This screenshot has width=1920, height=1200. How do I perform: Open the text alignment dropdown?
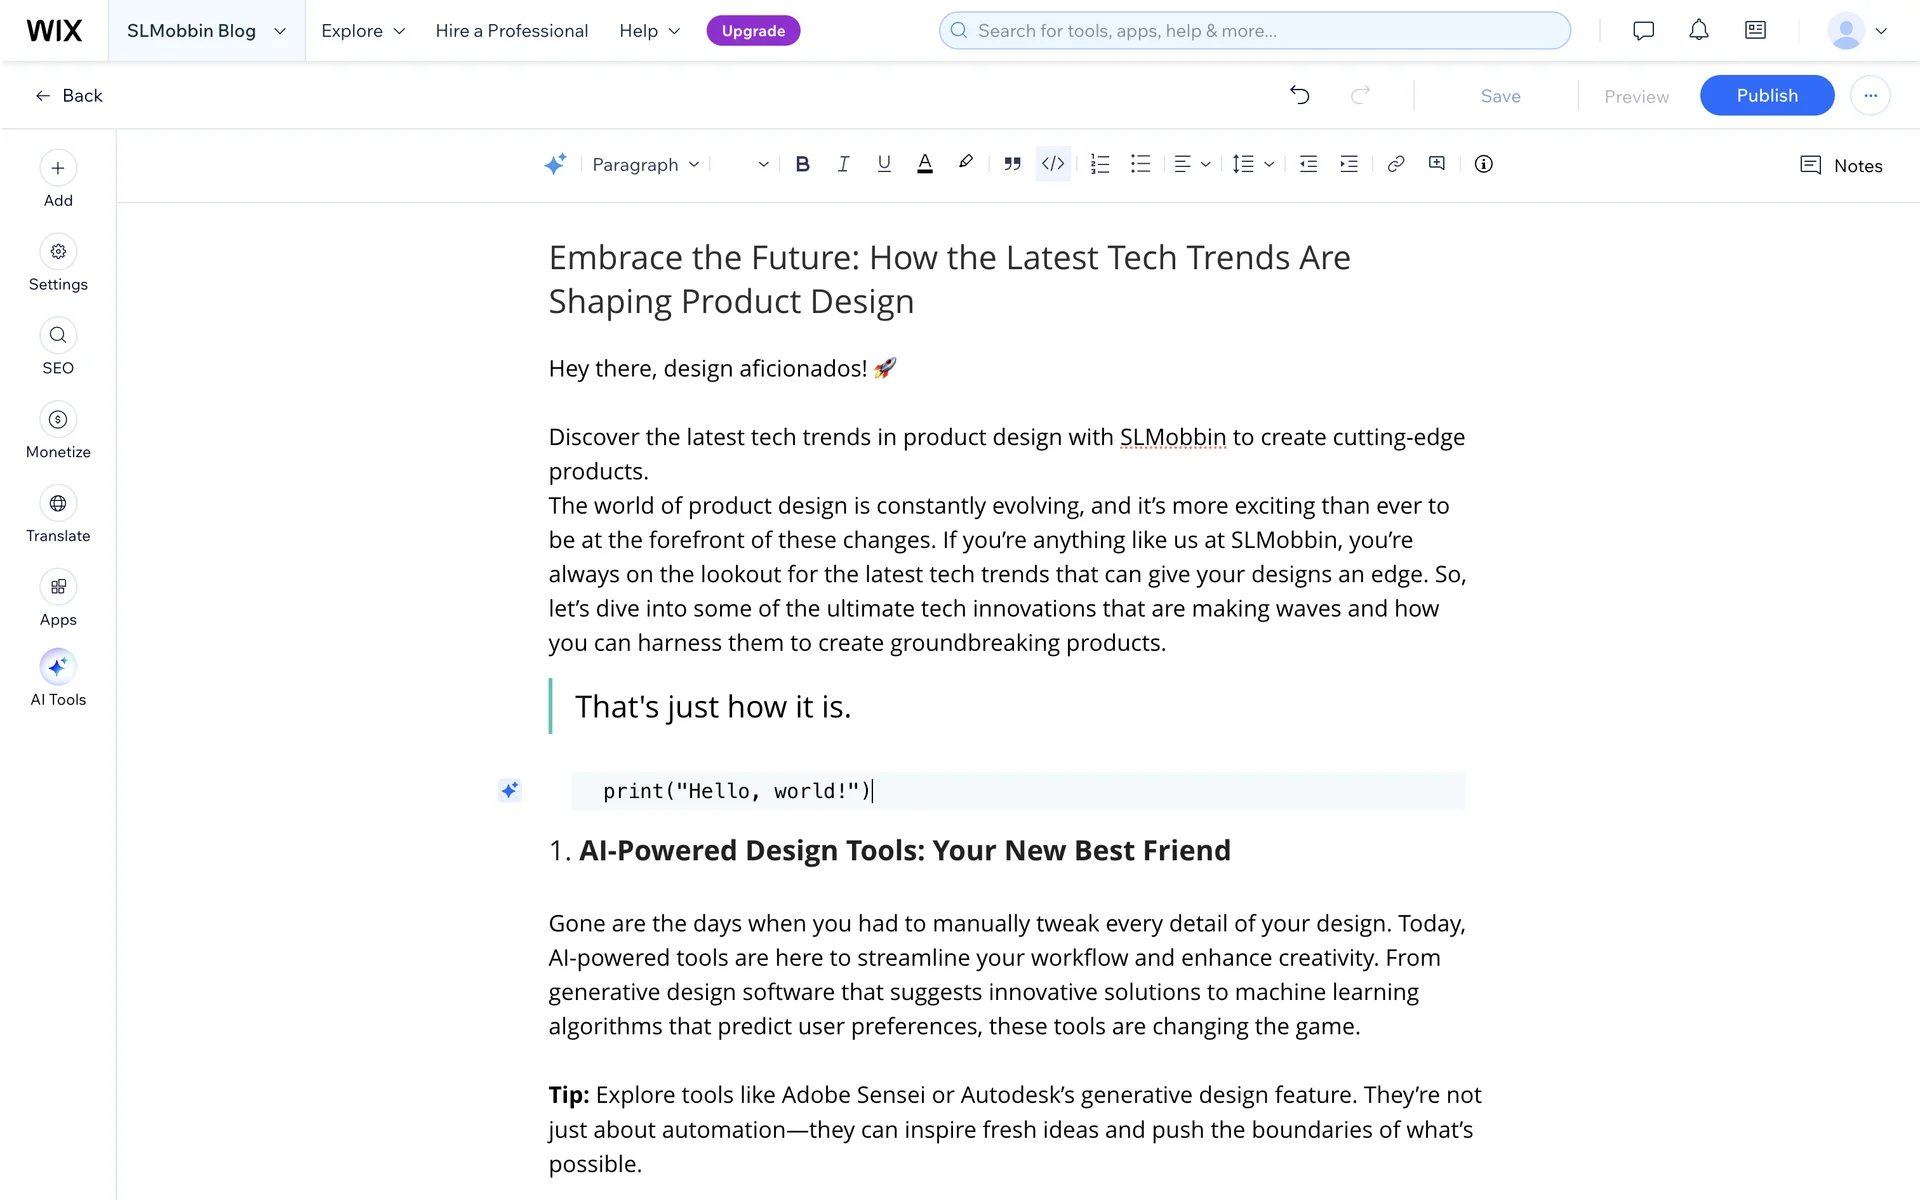pos(1191,165)
